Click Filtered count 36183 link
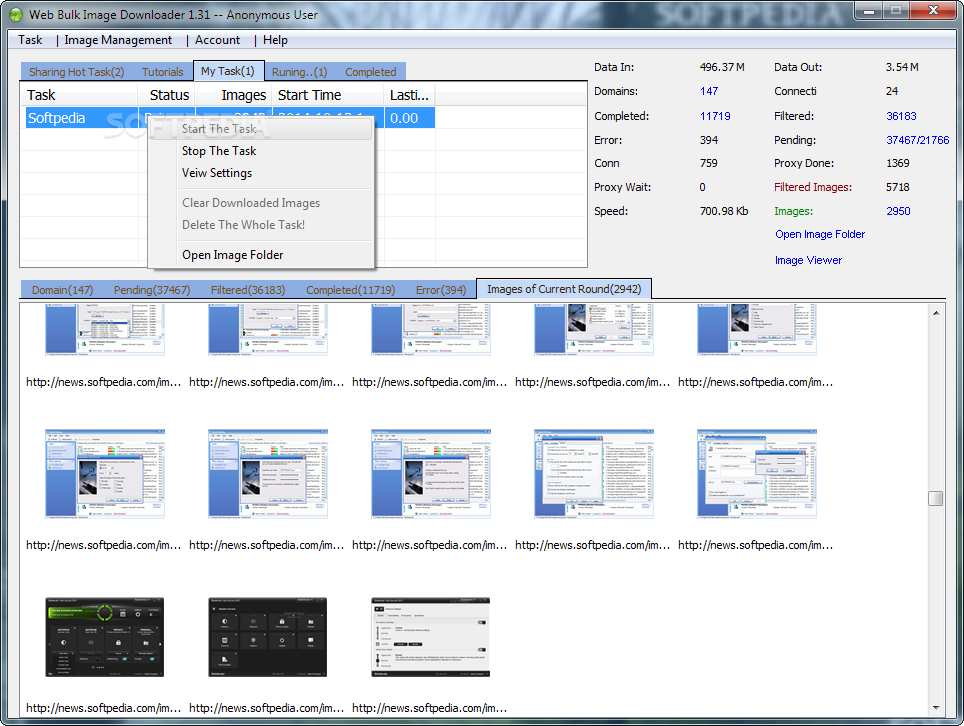This screenshot has width=964, height=726. [x=901, y=116]
